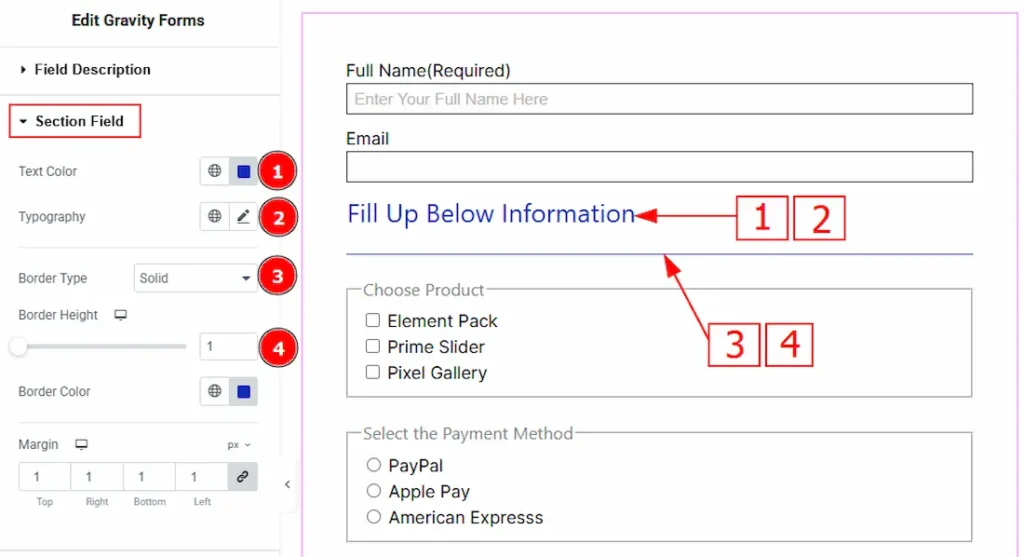Image resolution: width=1024 pixels, height=557 pixels.
Task: Toggle linked margin values chain icon
Action: click(x=242, y=477)
